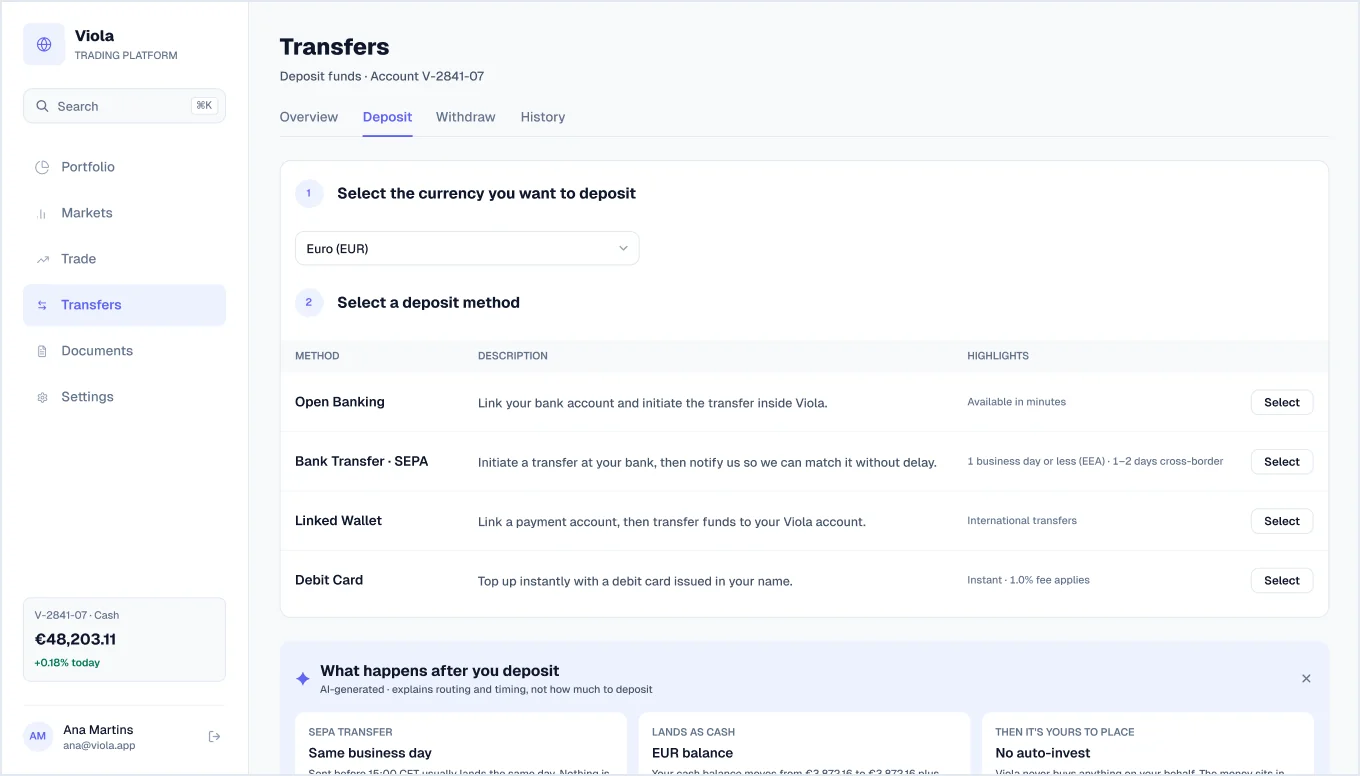
Task: Click the 'Available in minutes' highlight text
Action: tap(1016, 402)
